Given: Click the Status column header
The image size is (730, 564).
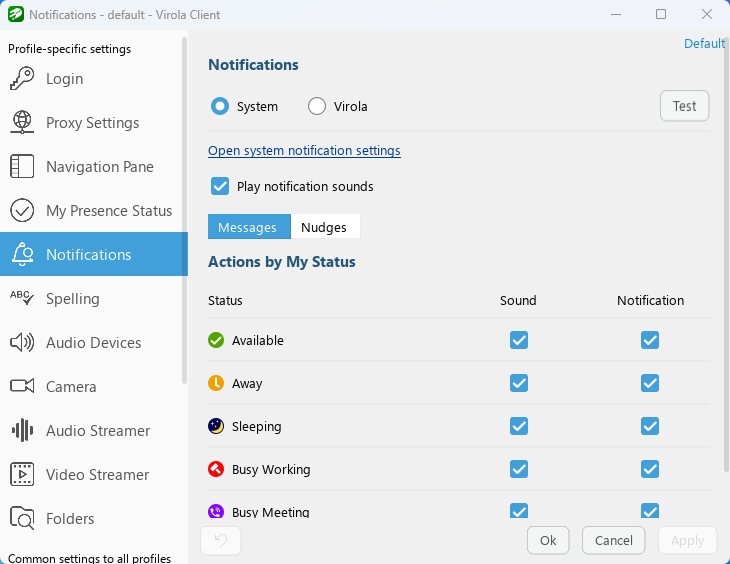Looking at the screenshot, I should click(x=225, y=300).
